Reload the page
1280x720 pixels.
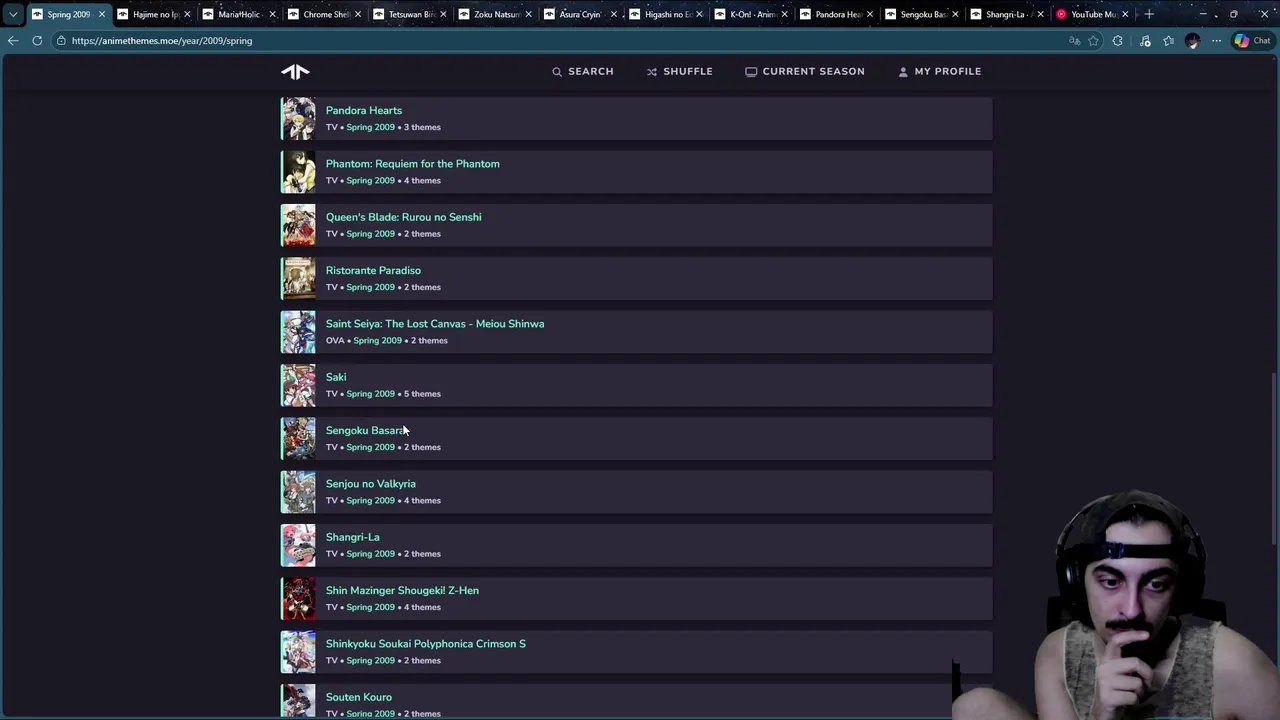(37, 41)
